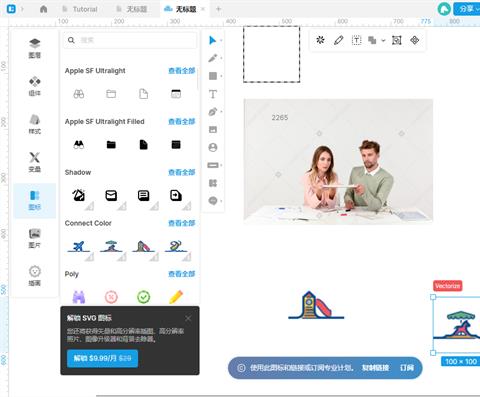The width and height of the screenshot is (480, 397).
Task: Select the Text tool
Action: point(213,94)
